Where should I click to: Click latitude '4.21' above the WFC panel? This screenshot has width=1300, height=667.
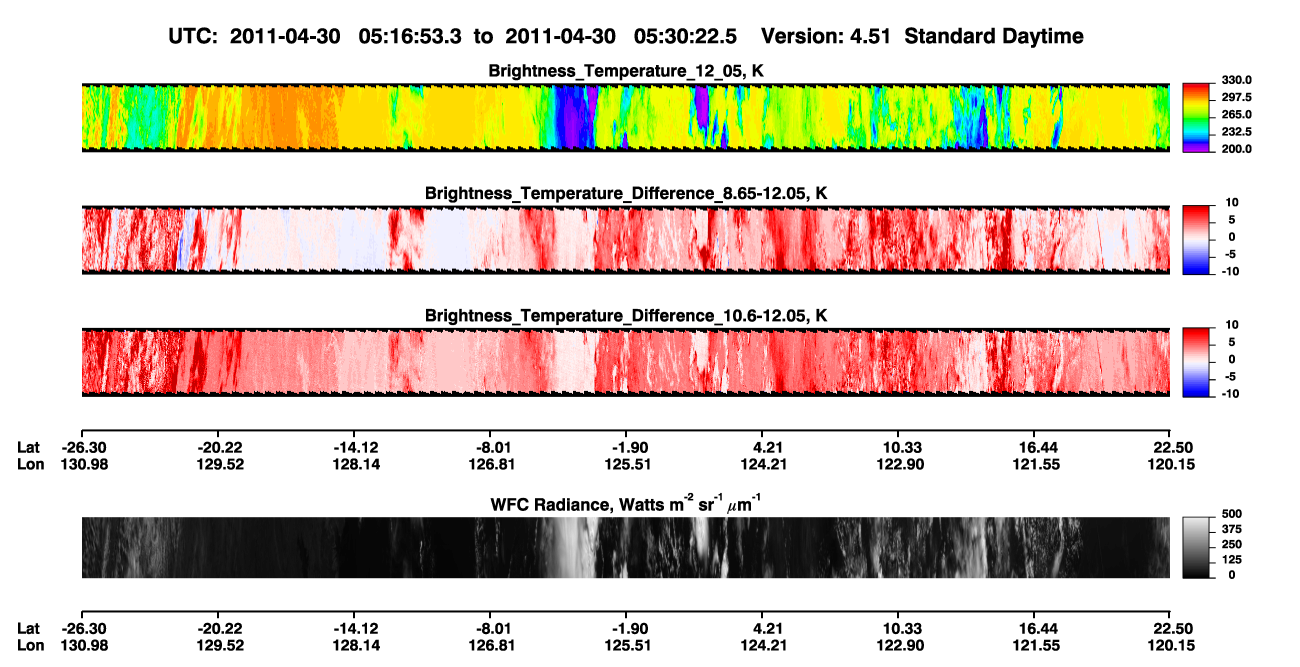click(x=765, y=448)
